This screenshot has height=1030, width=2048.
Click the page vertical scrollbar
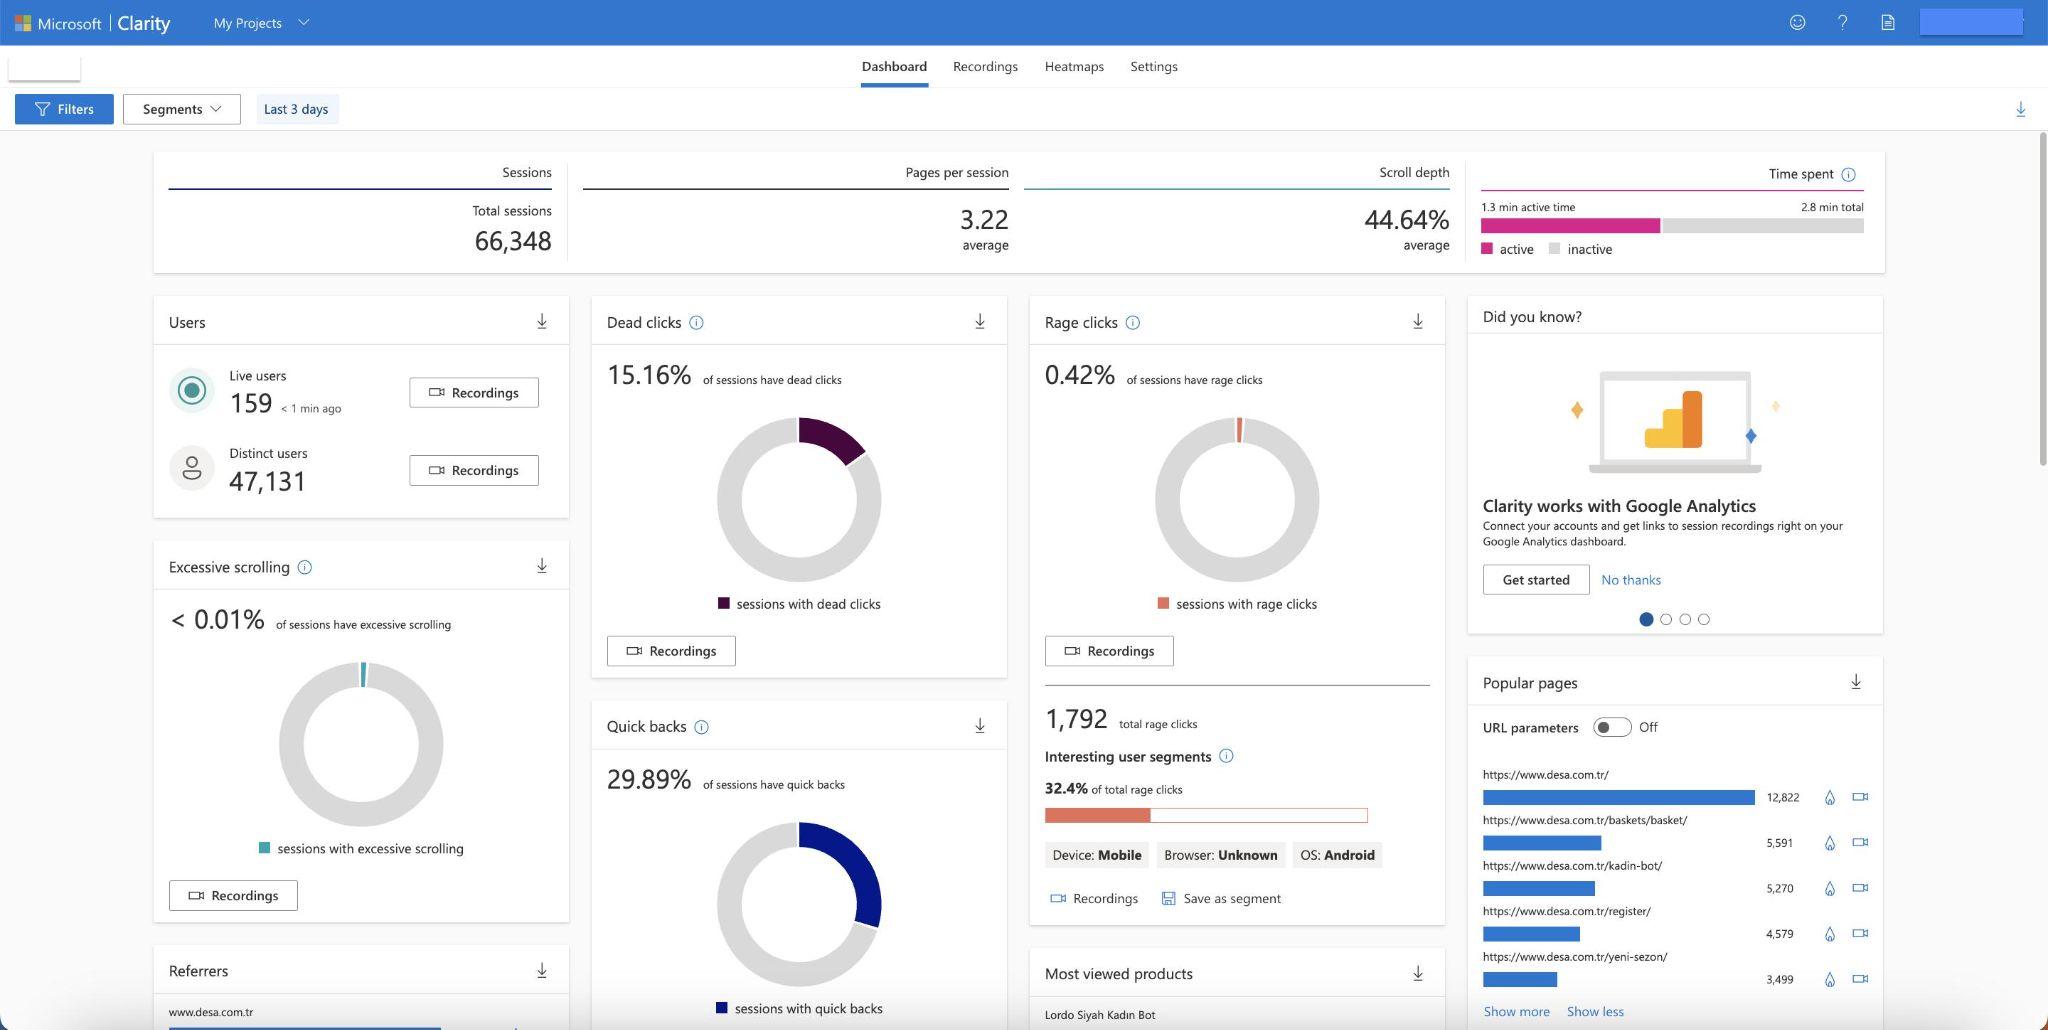tap(2042, 298)
